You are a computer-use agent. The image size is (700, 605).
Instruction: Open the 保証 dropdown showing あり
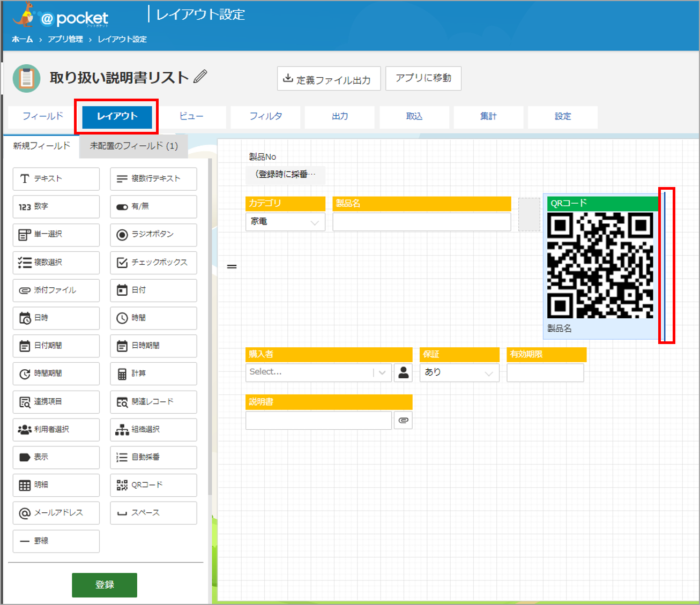459,372
